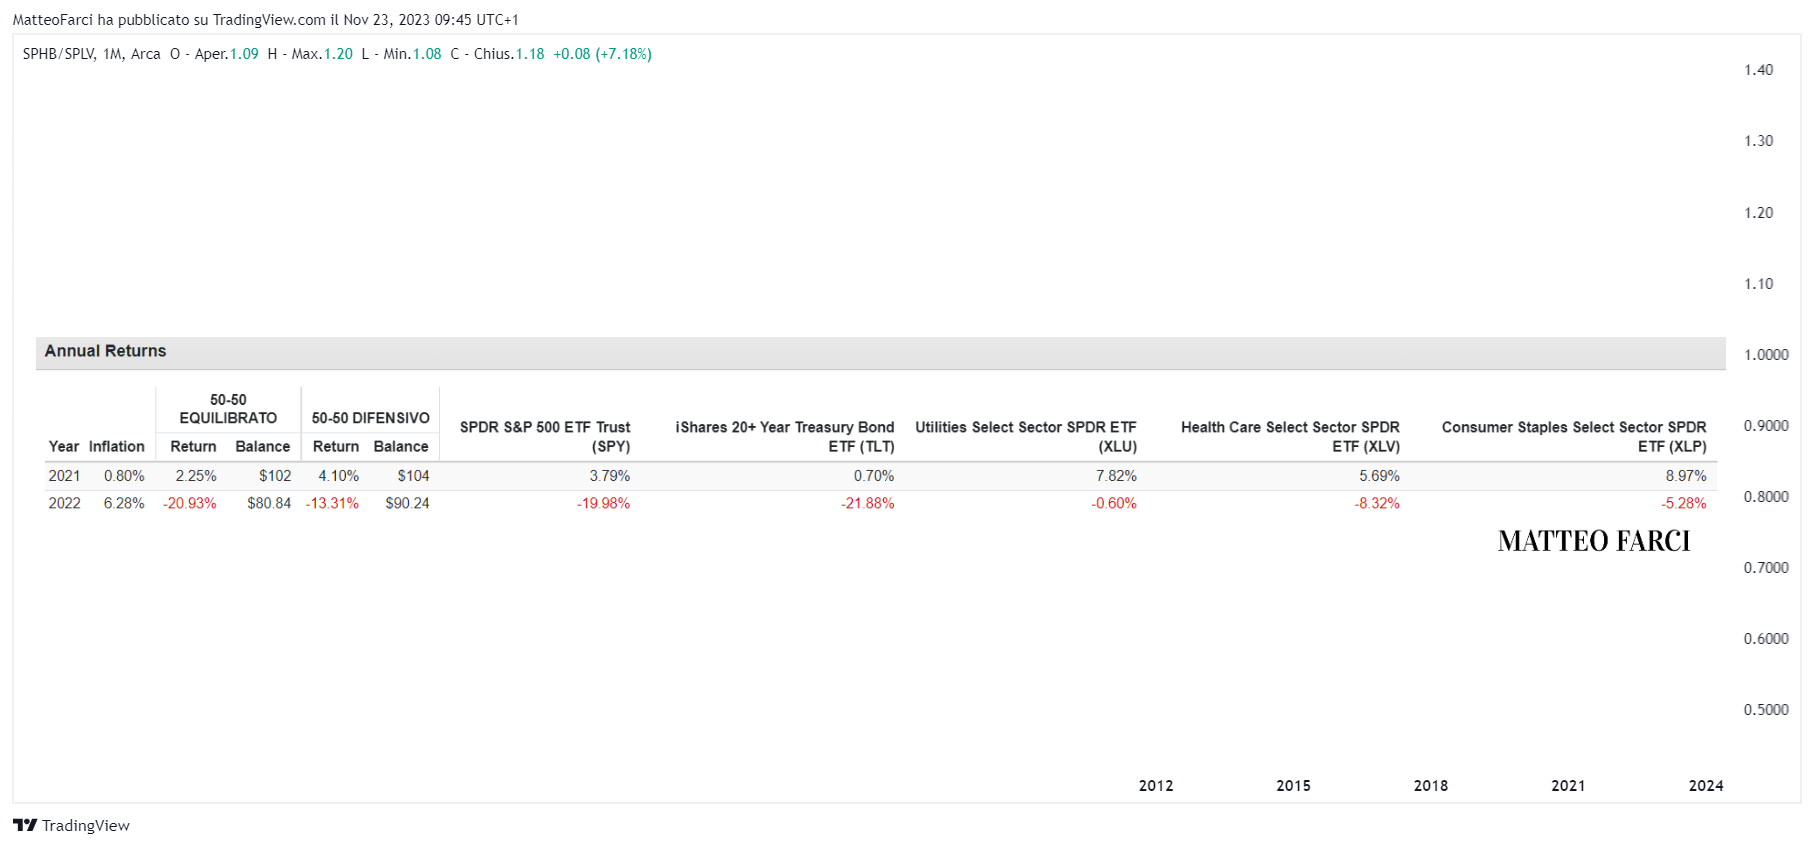1814x847 pixels.
Task: Select the 2021 row year cell
Action: (64, 476)
